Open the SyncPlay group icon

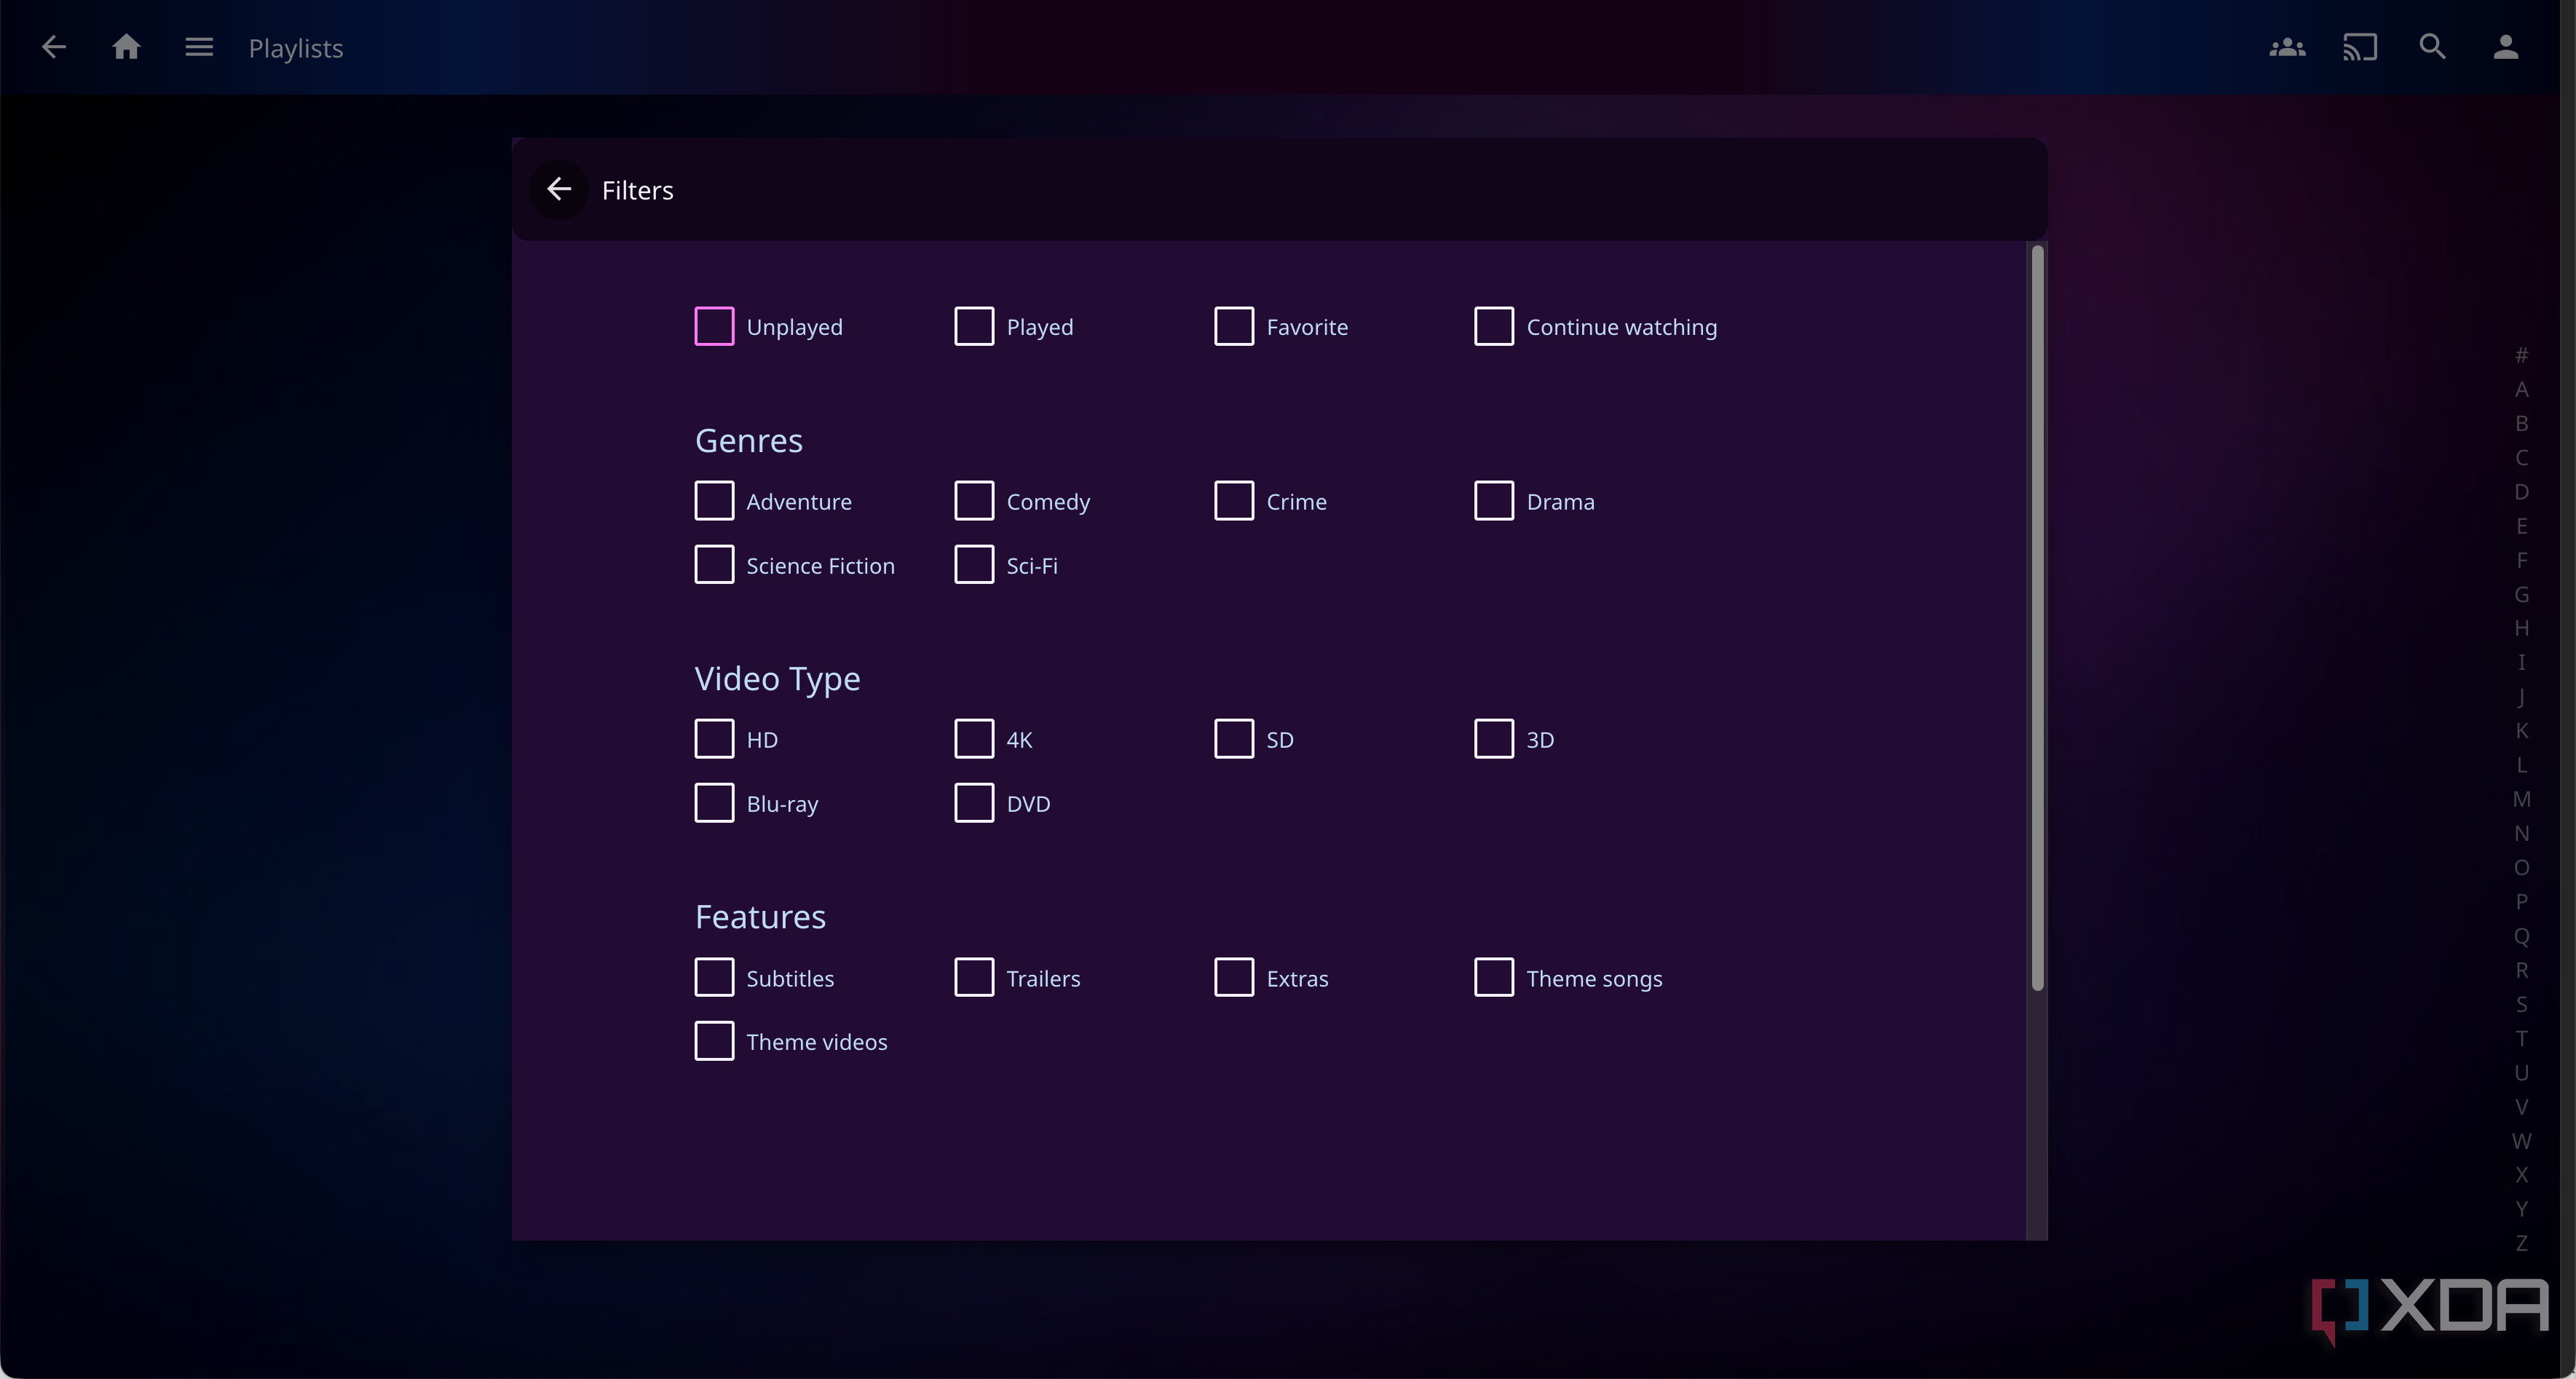pos(2287,47)
